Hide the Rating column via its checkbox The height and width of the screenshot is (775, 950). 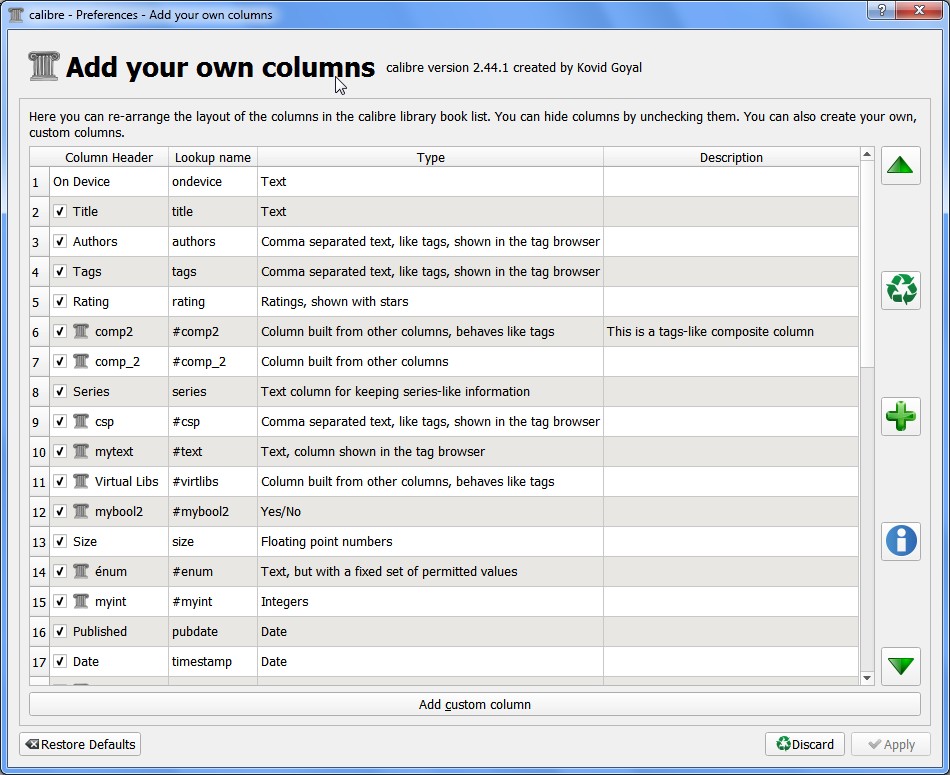[x=60, y=302]
